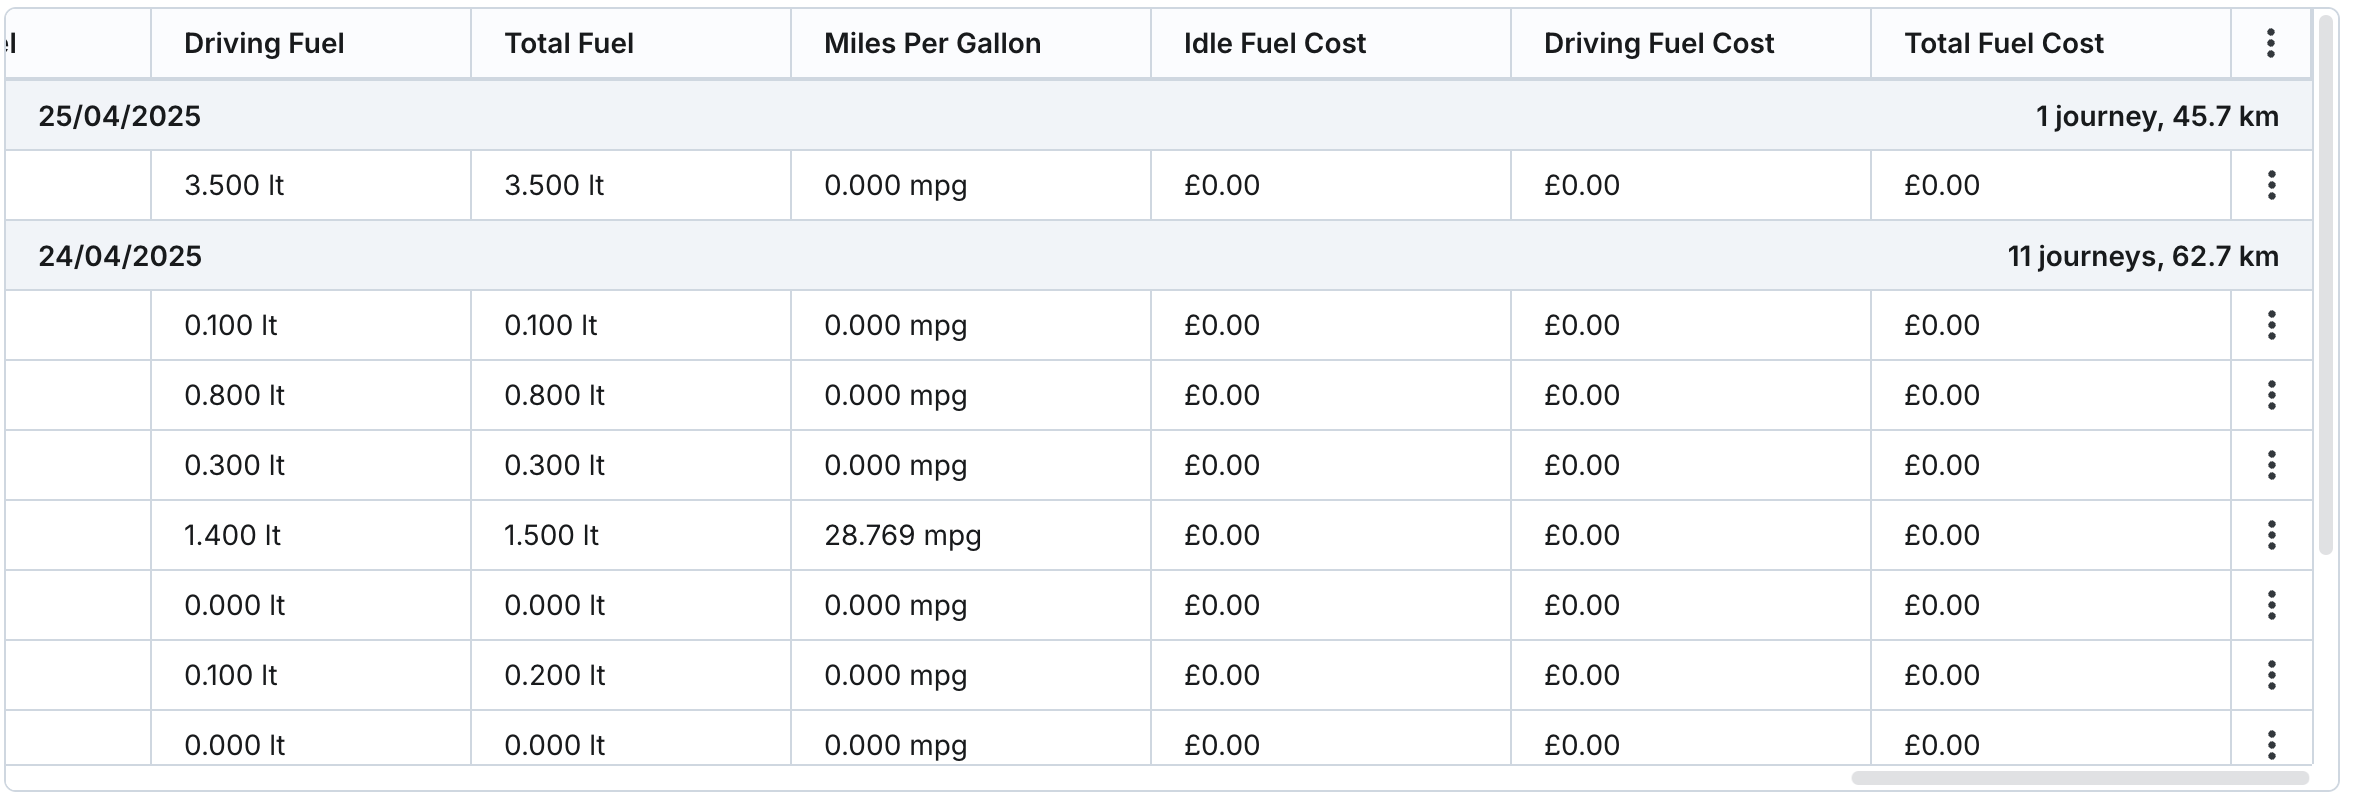Click the Driving Fuel Cost header
This screenshot has width=2366, height=808.
pos(1658,43)
